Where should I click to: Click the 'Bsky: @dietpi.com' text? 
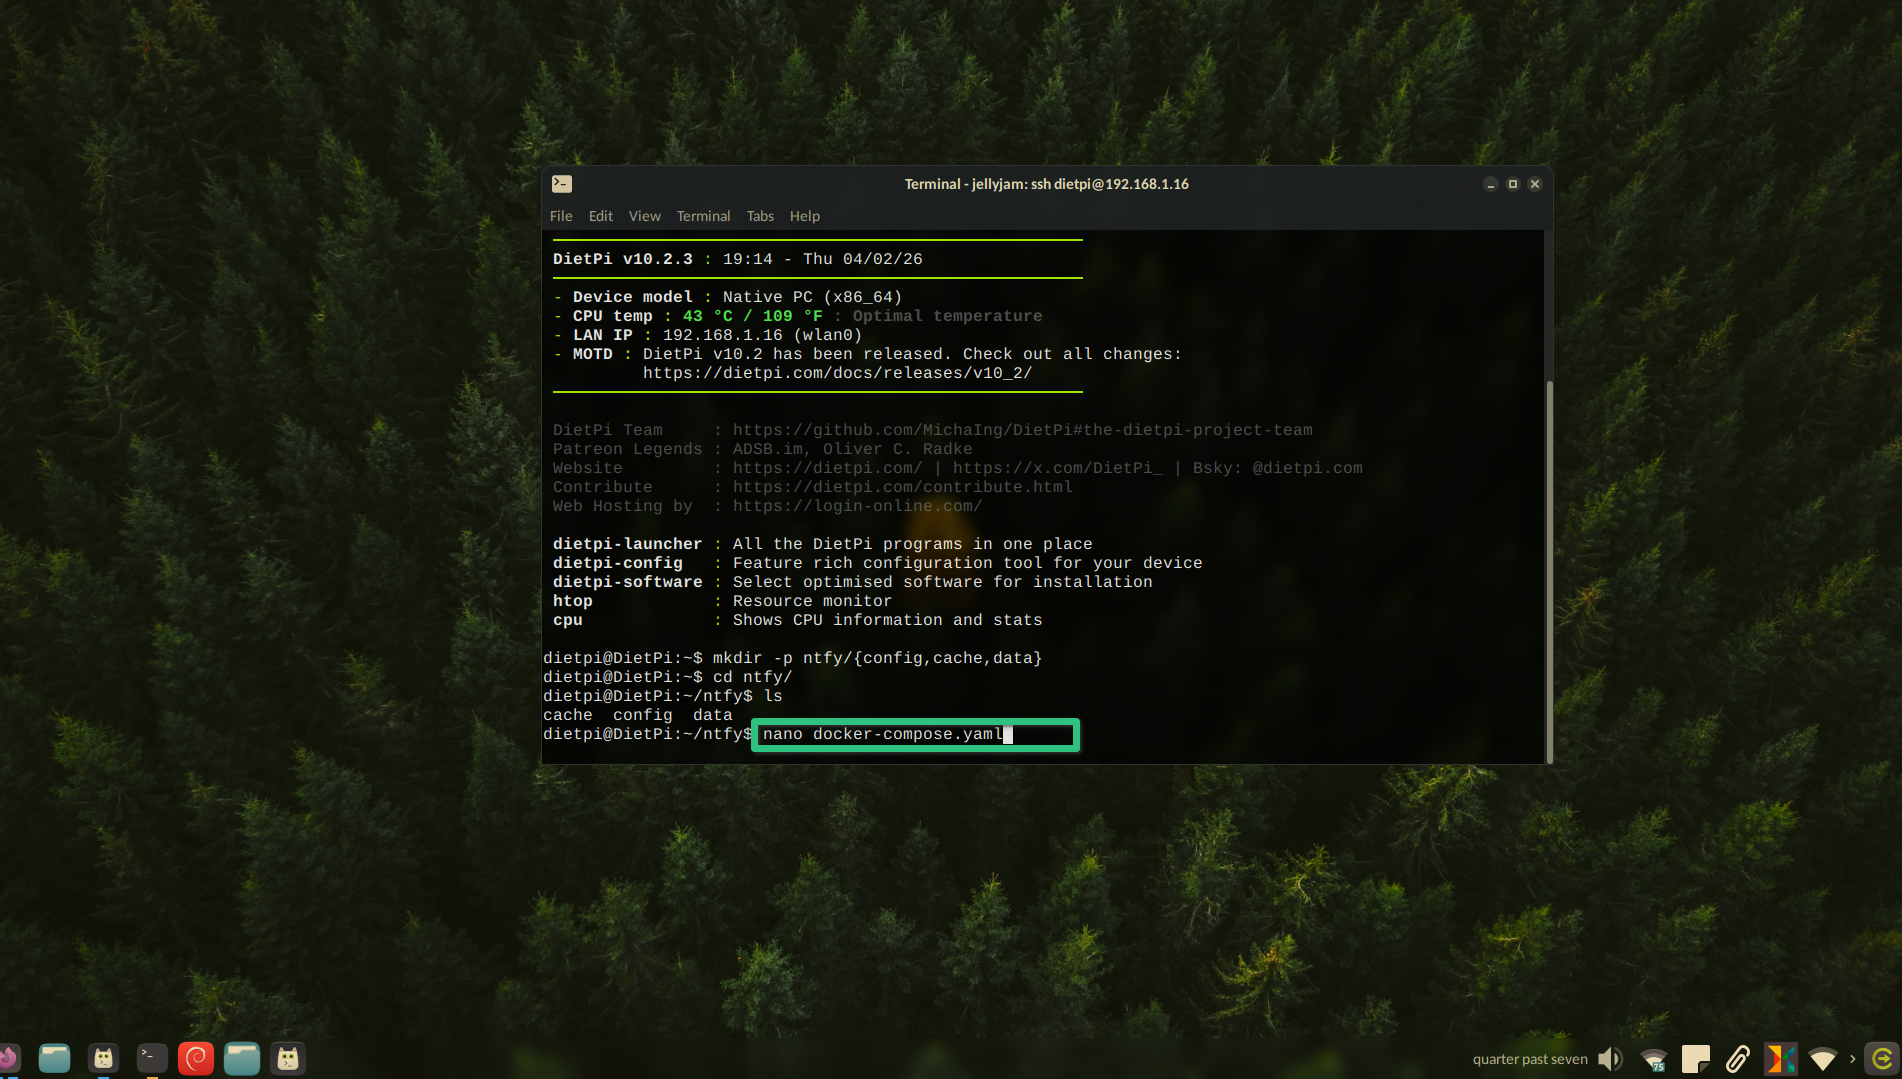click(1277, 468)
